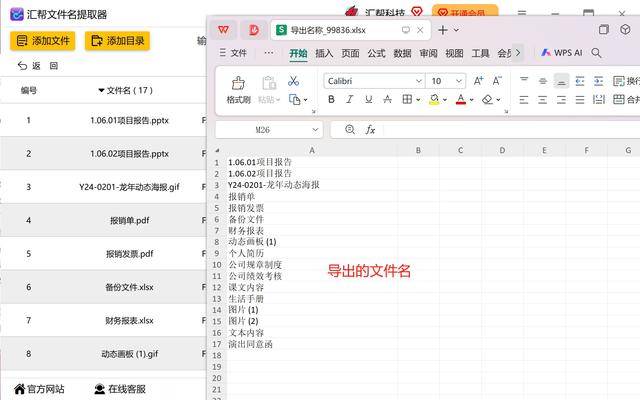Switch to the 审阅 ribbon tab
640x400 pixels.
click(428, 53)
